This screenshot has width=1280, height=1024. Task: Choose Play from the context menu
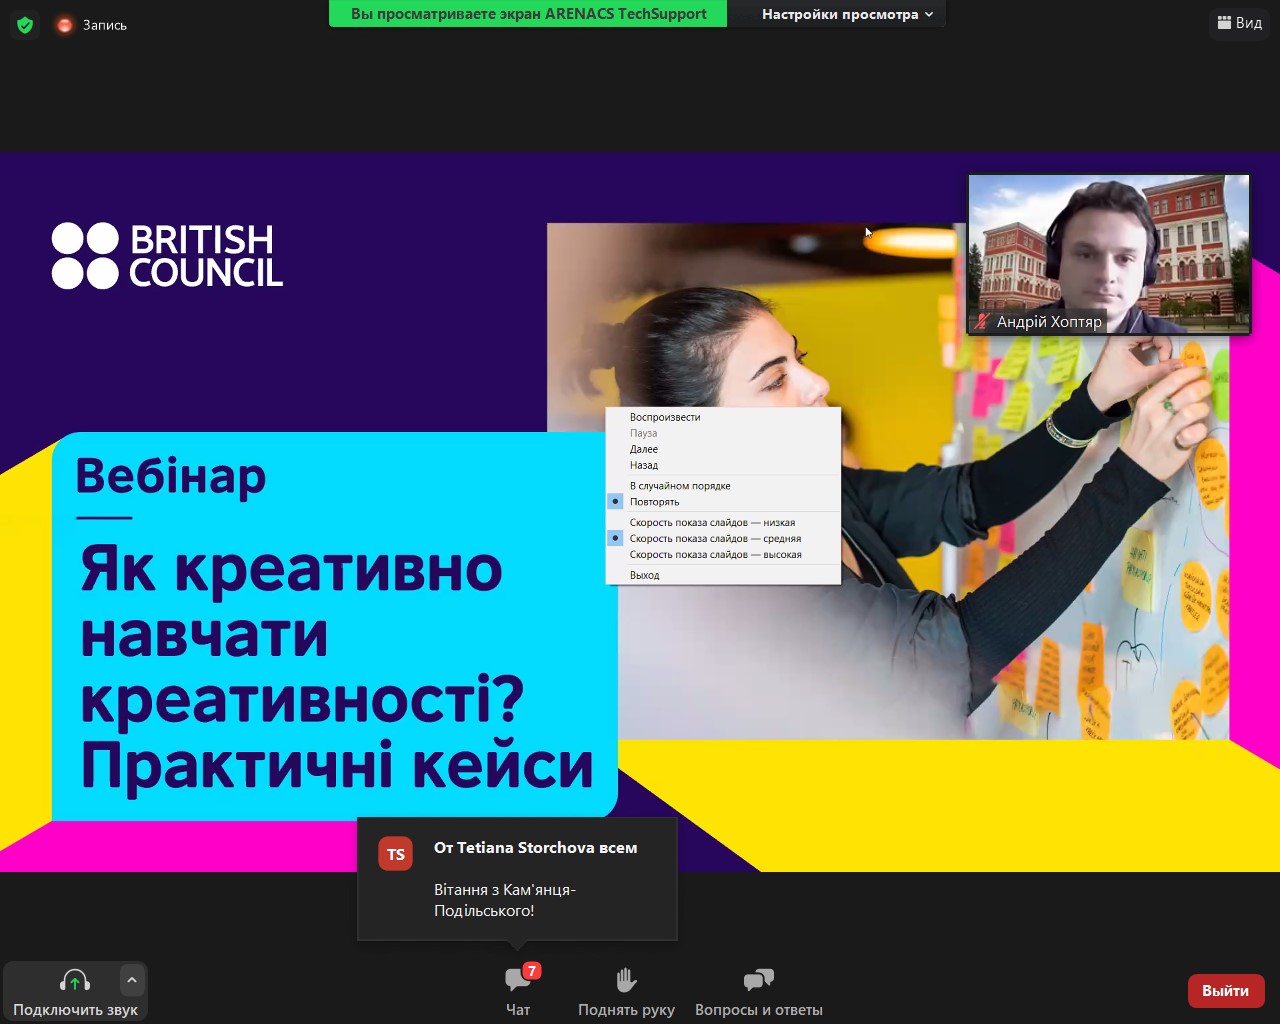pos(664,417)
